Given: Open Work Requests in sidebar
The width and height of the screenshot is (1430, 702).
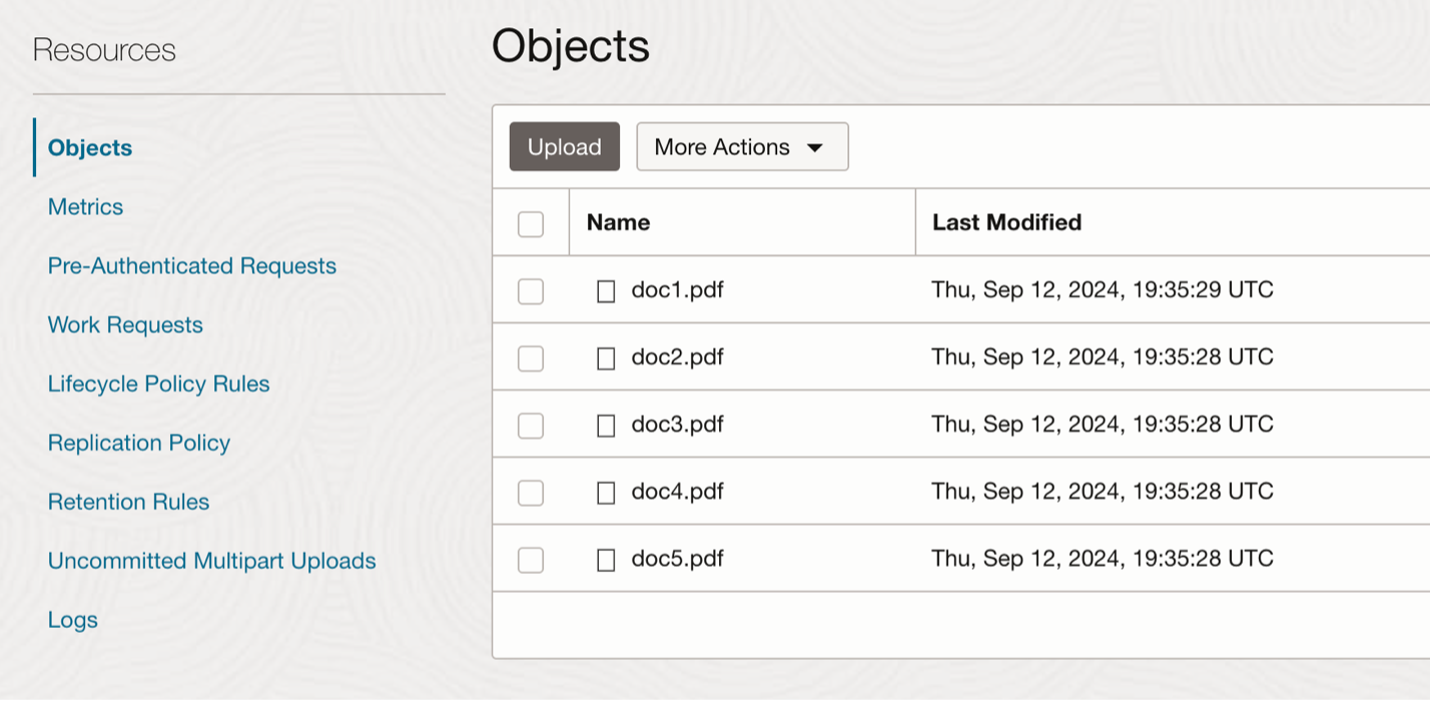Looking at the screenshot, I should coord(125,325).
